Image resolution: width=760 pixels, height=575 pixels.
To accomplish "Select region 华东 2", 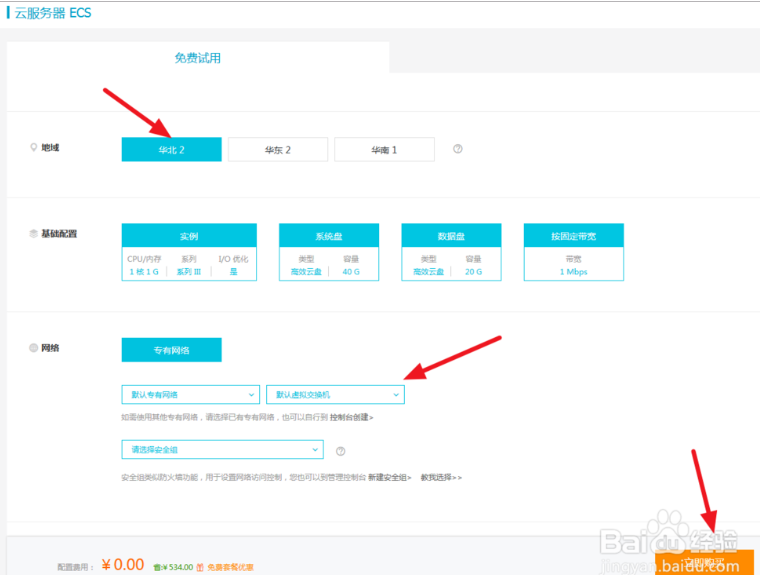I will (x=278, y=149).
